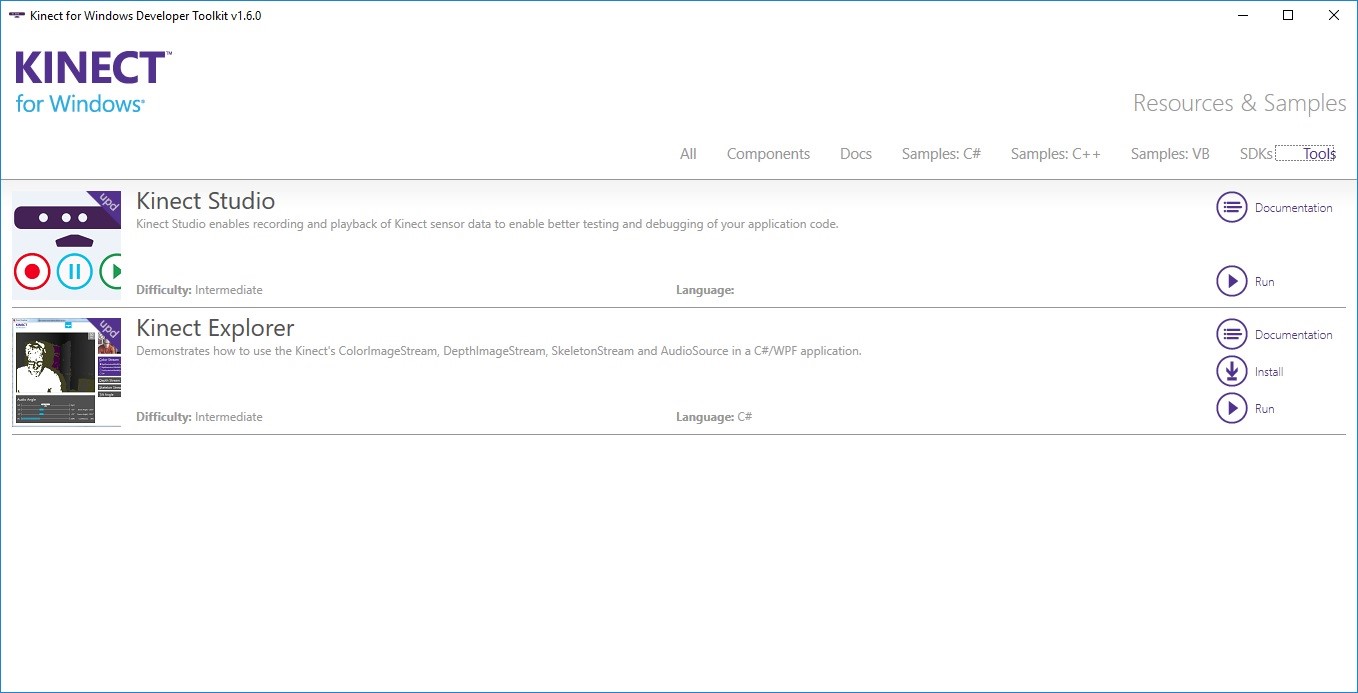Open Kinect Explorer documentation icon
The width and height of the screenshot is (1358, 693).
1232,335
